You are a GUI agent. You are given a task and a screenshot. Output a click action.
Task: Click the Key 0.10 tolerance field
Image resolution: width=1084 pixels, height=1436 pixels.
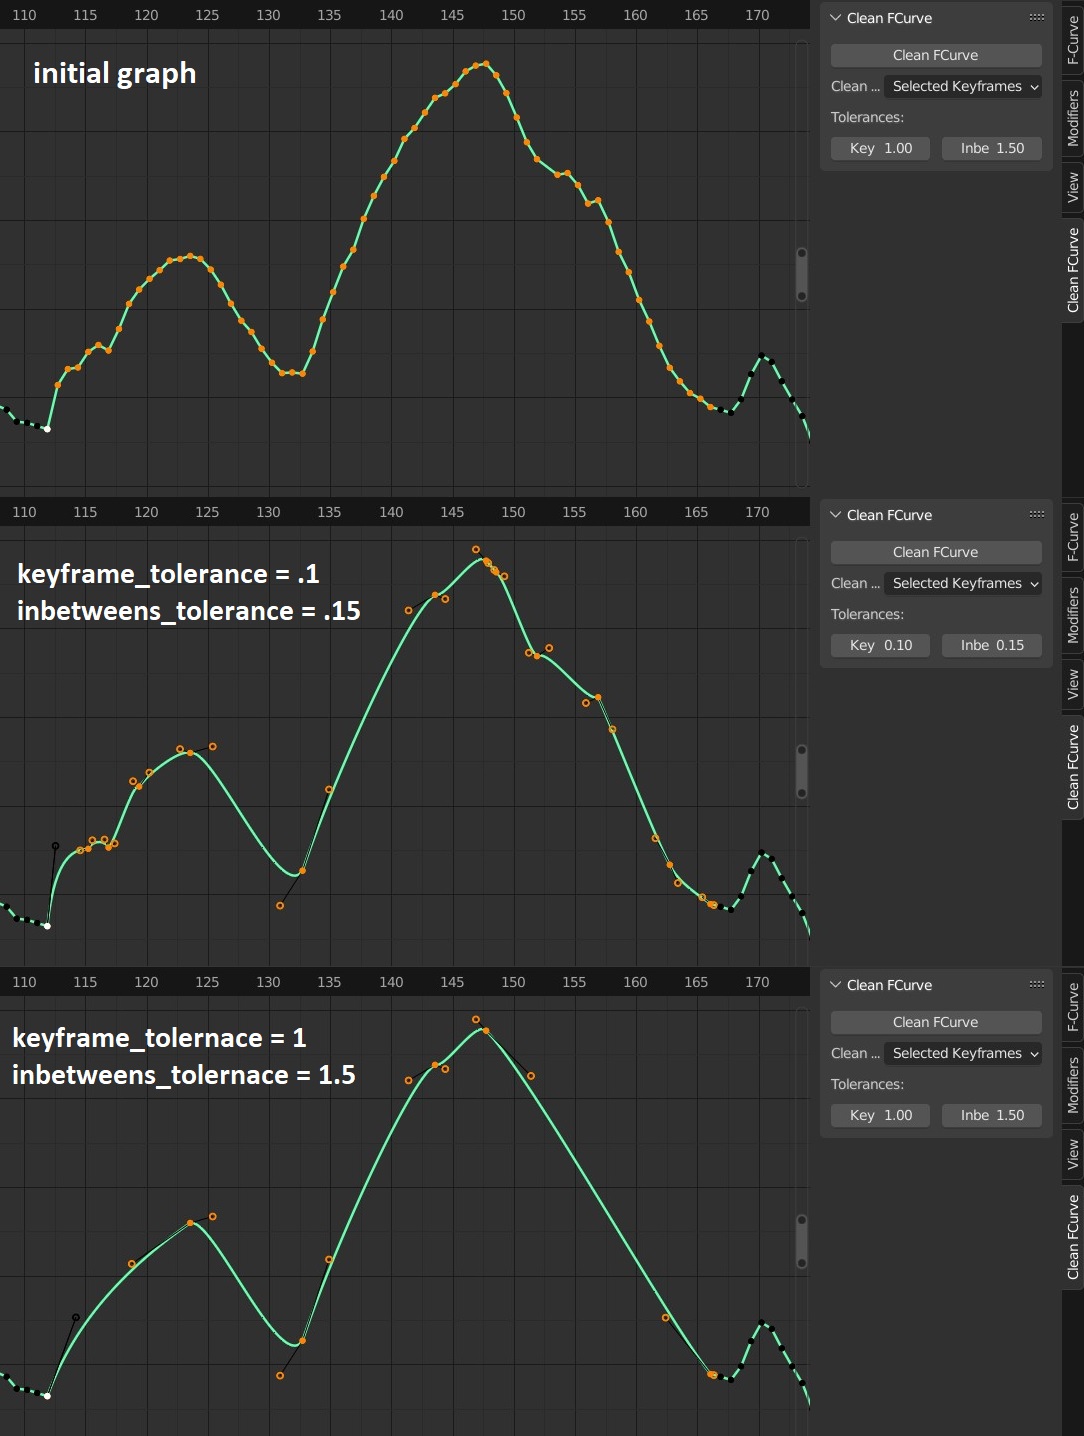(881, 645)
